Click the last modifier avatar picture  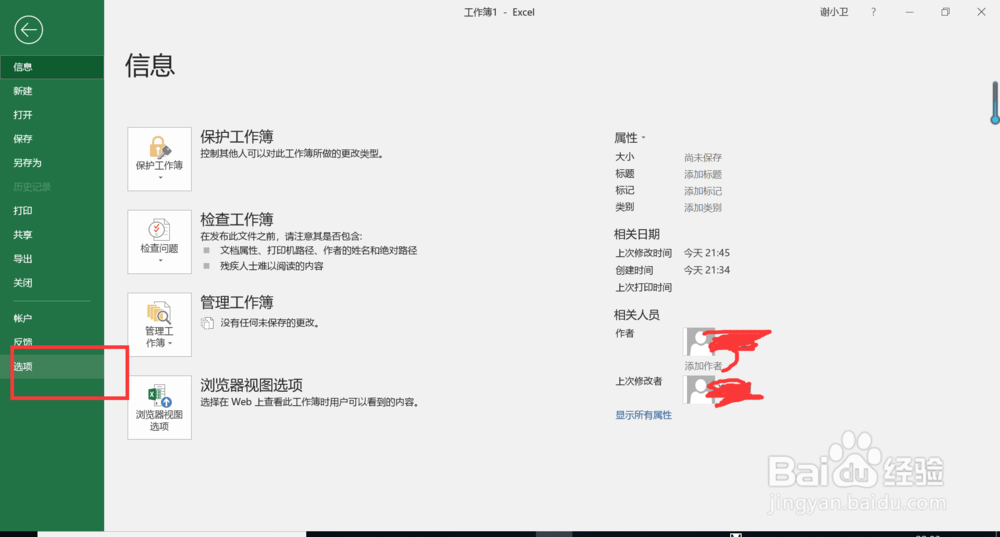pyautogui.click(x=699, y=390)
